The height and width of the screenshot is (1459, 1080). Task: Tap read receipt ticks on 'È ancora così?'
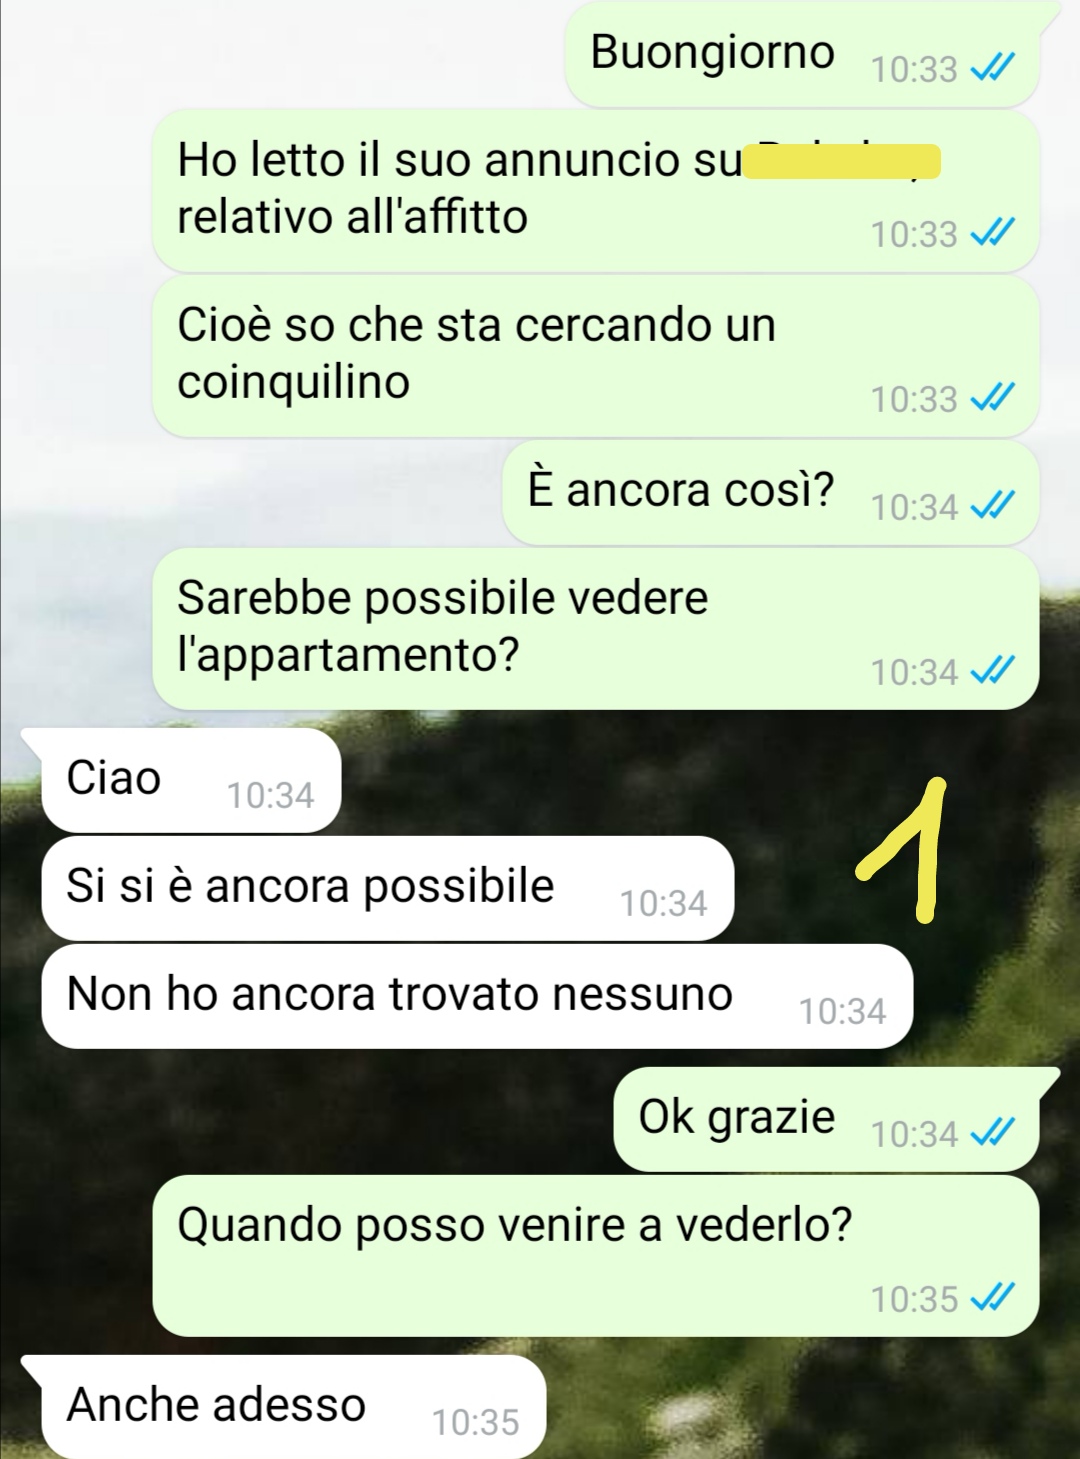(993, 505)
